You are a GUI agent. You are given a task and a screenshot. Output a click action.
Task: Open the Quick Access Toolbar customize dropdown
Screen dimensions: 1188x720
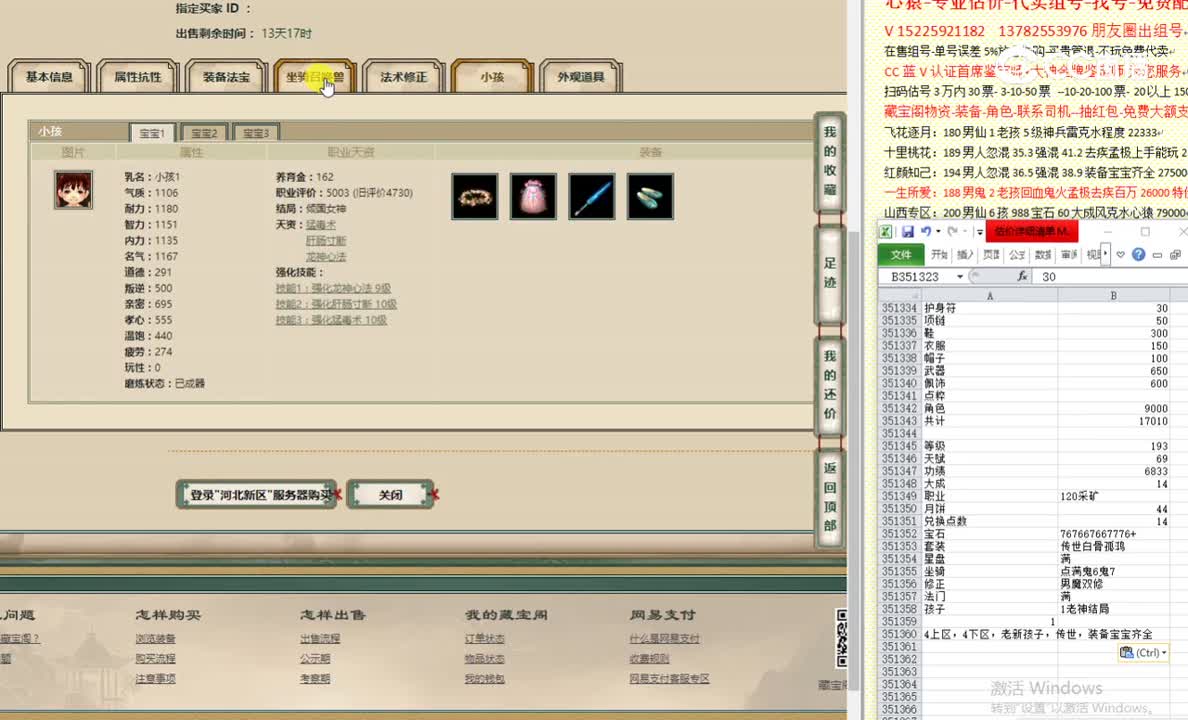coord(978,232)
